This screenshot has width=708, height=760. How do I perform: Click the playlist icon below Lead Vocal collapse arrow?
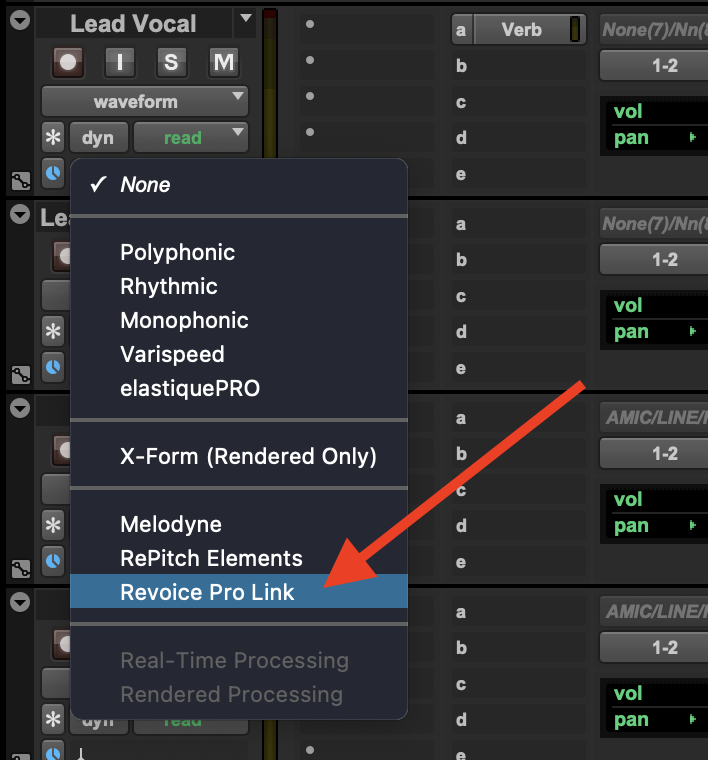tap(19, 181)
